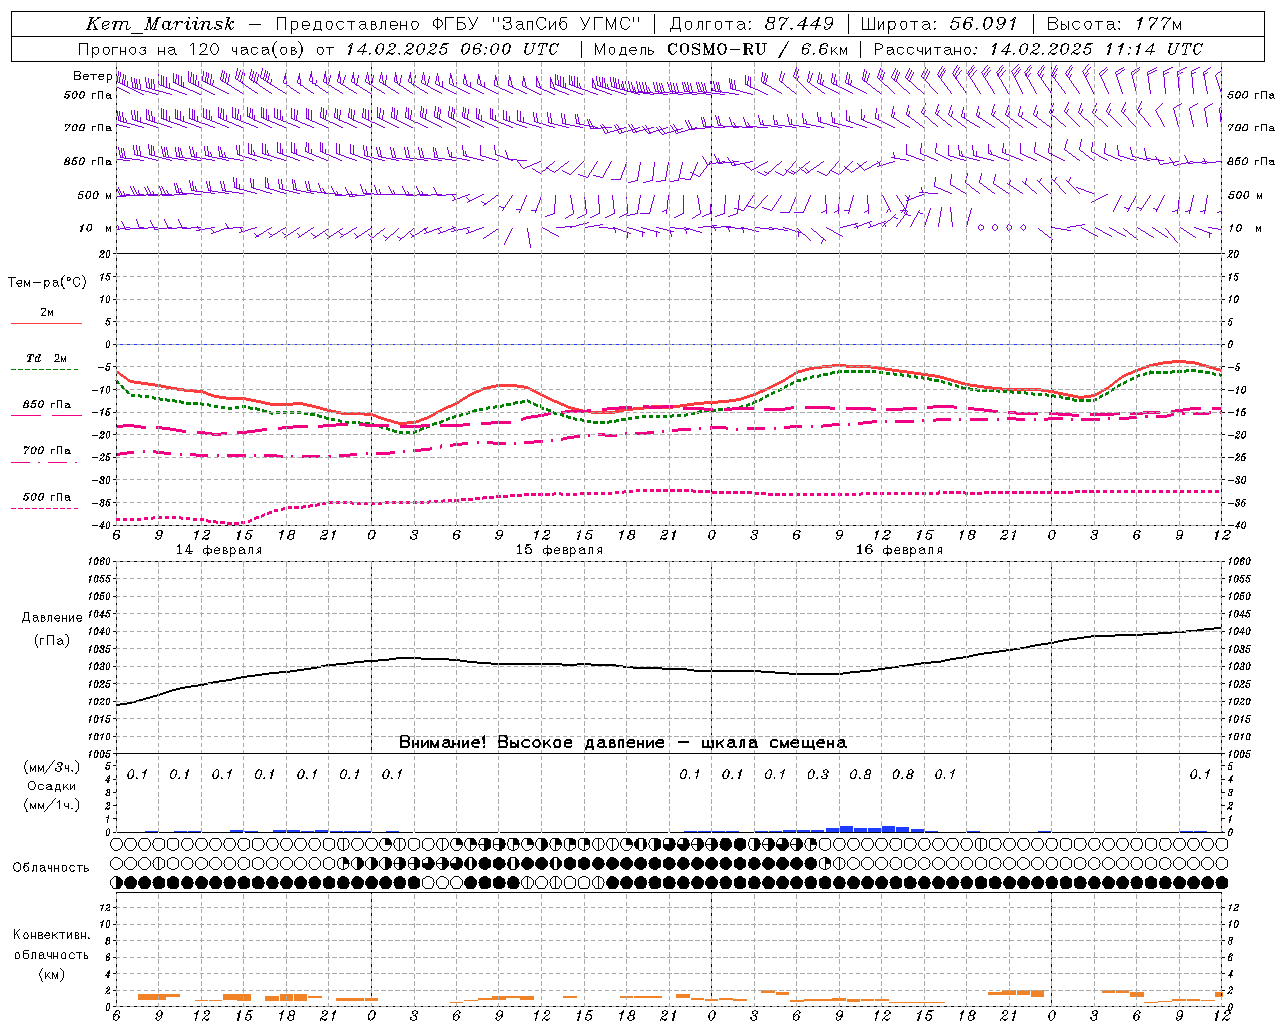Click the "(км)" unit under convective cloudiness
1280x1024 pixels.
(51, 974)
